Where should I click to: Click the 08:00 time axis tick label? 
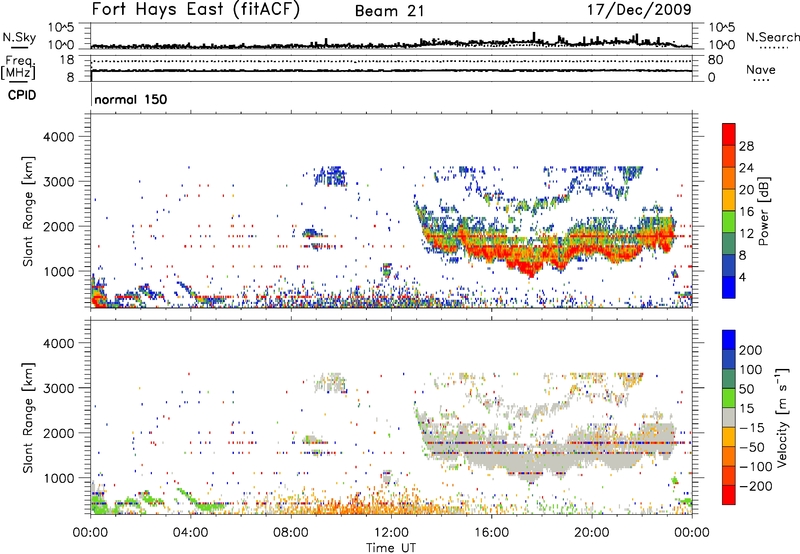point(291,533)
